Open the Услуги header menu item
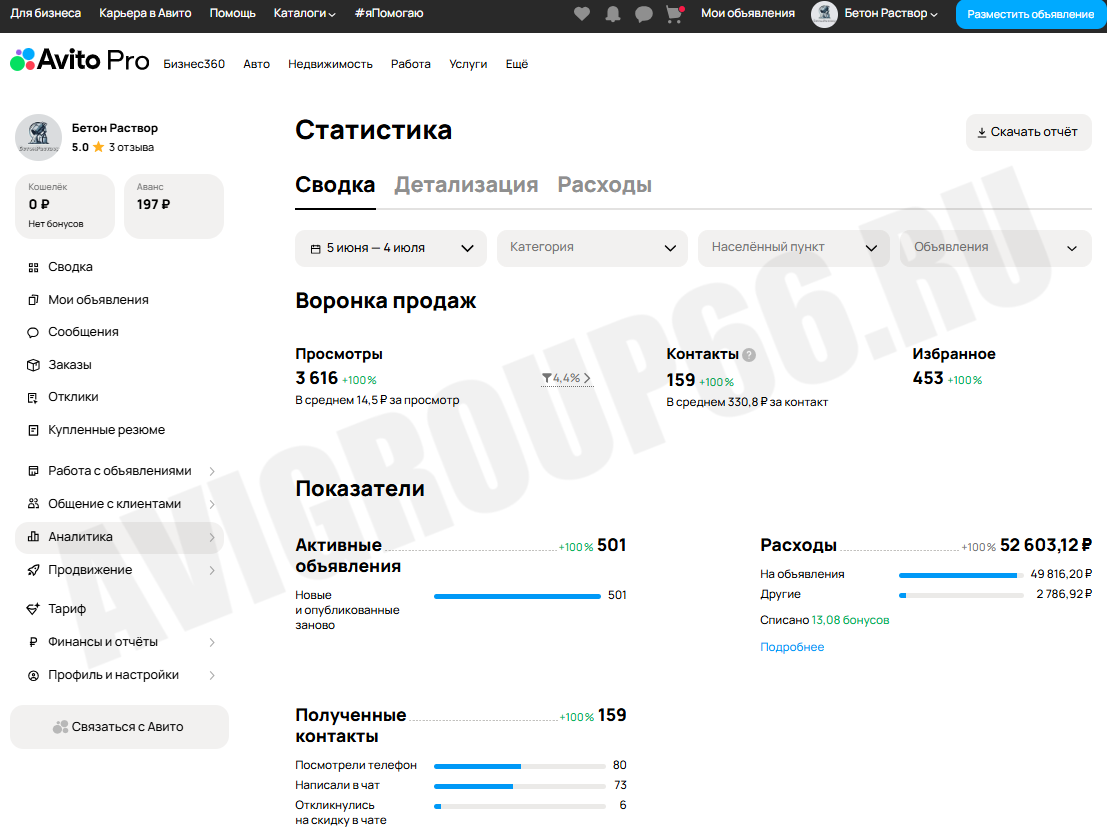Viewport: 1107px width, 833px height. click(x=468, y=64)
